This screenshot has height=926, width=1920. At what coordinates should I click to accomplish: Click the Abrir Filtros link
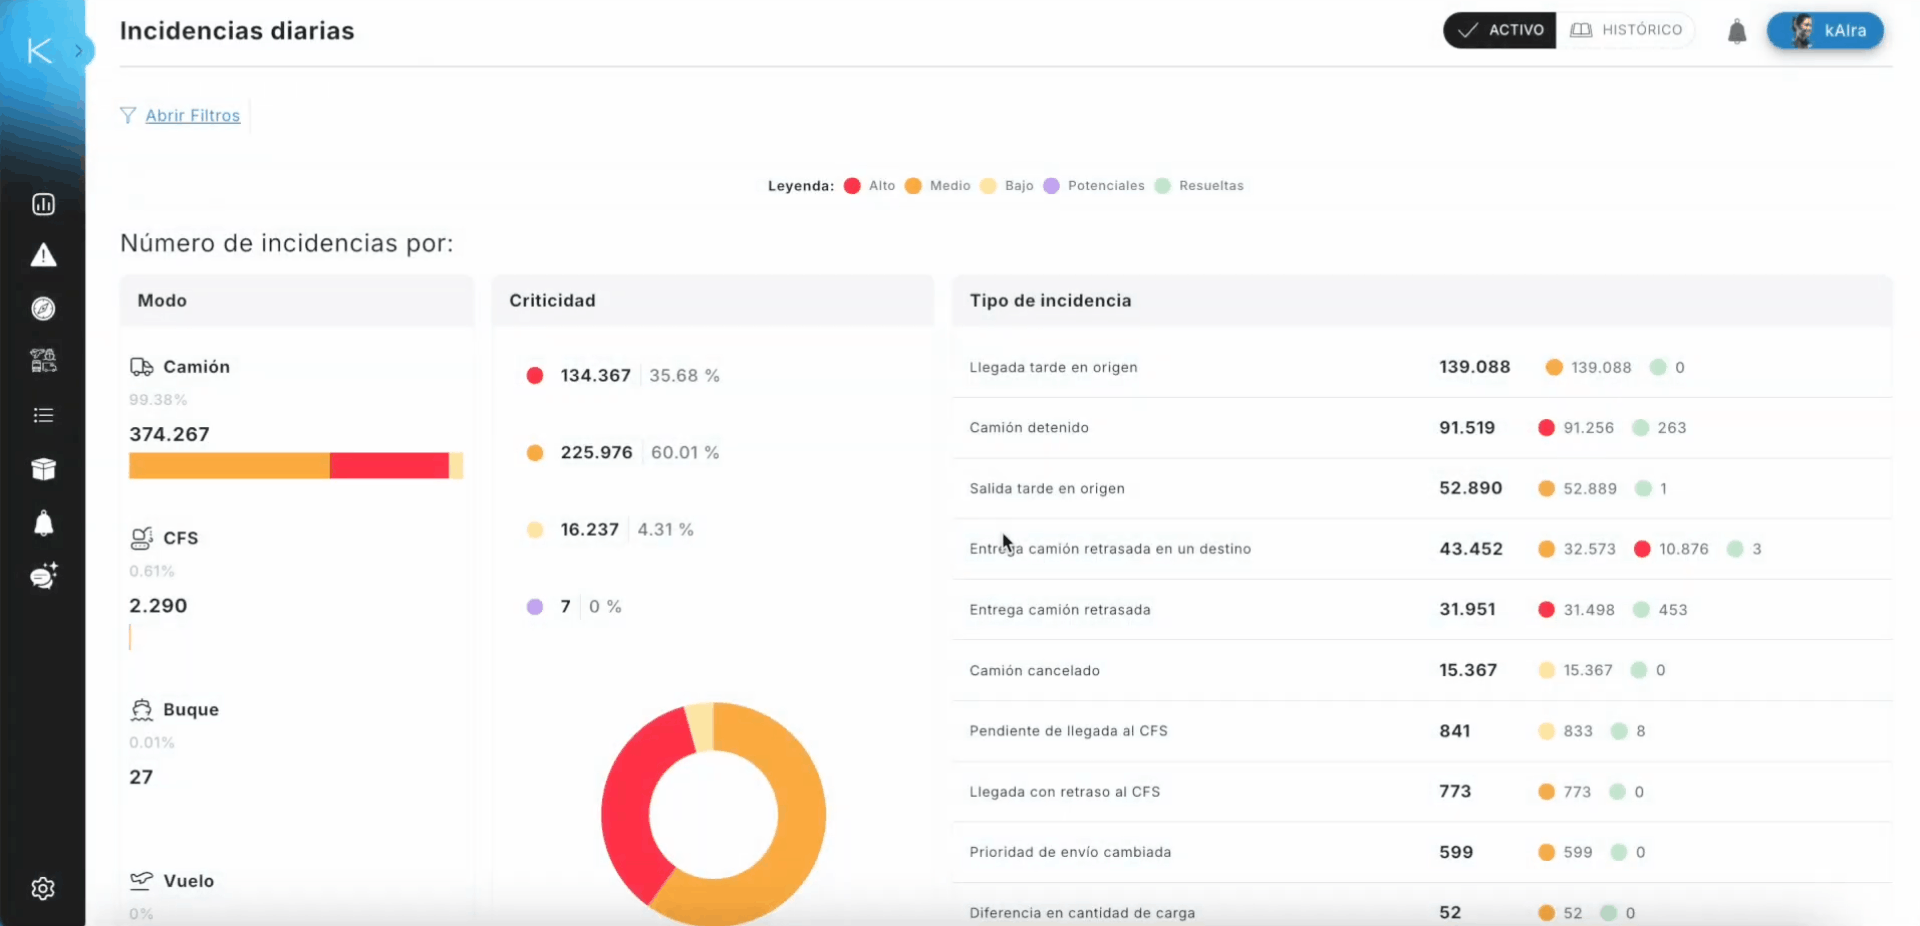tap(193, 115)
